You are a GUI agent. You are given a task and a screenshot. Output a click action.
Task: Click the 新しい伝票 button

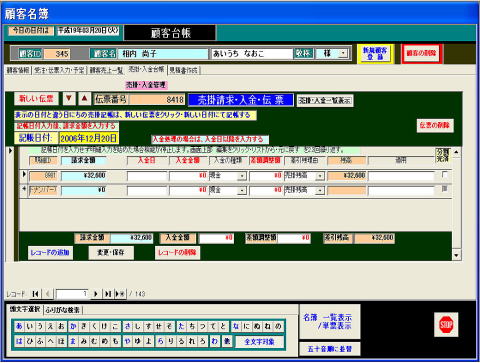click(36, 99)
